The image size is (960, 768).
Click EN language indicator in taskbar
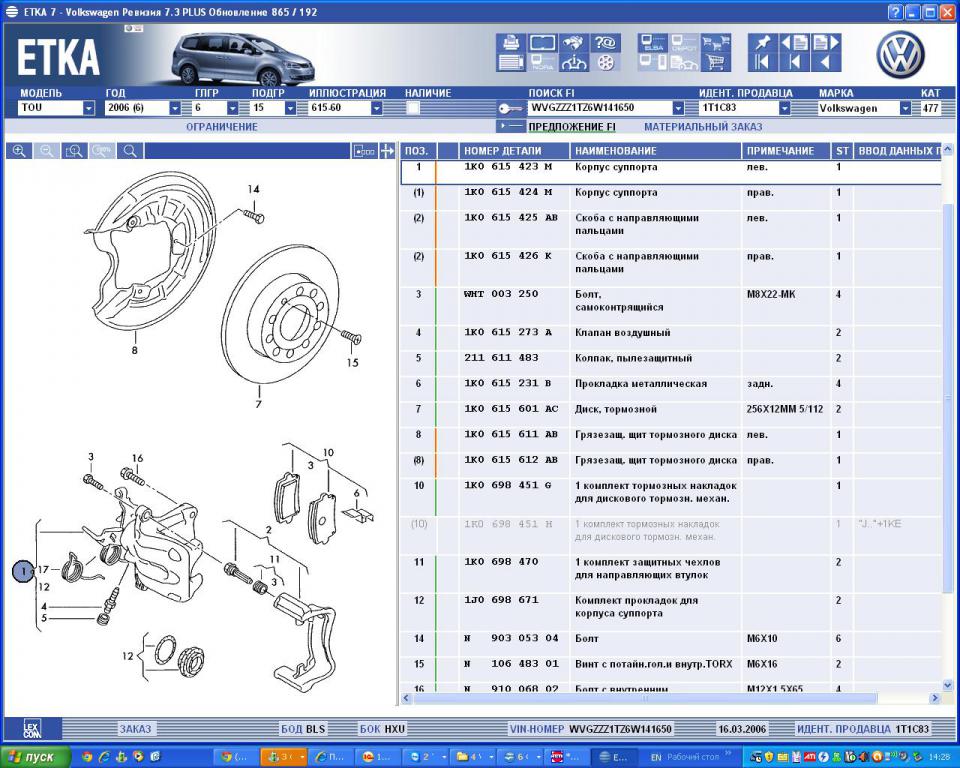tap(656, 758)
